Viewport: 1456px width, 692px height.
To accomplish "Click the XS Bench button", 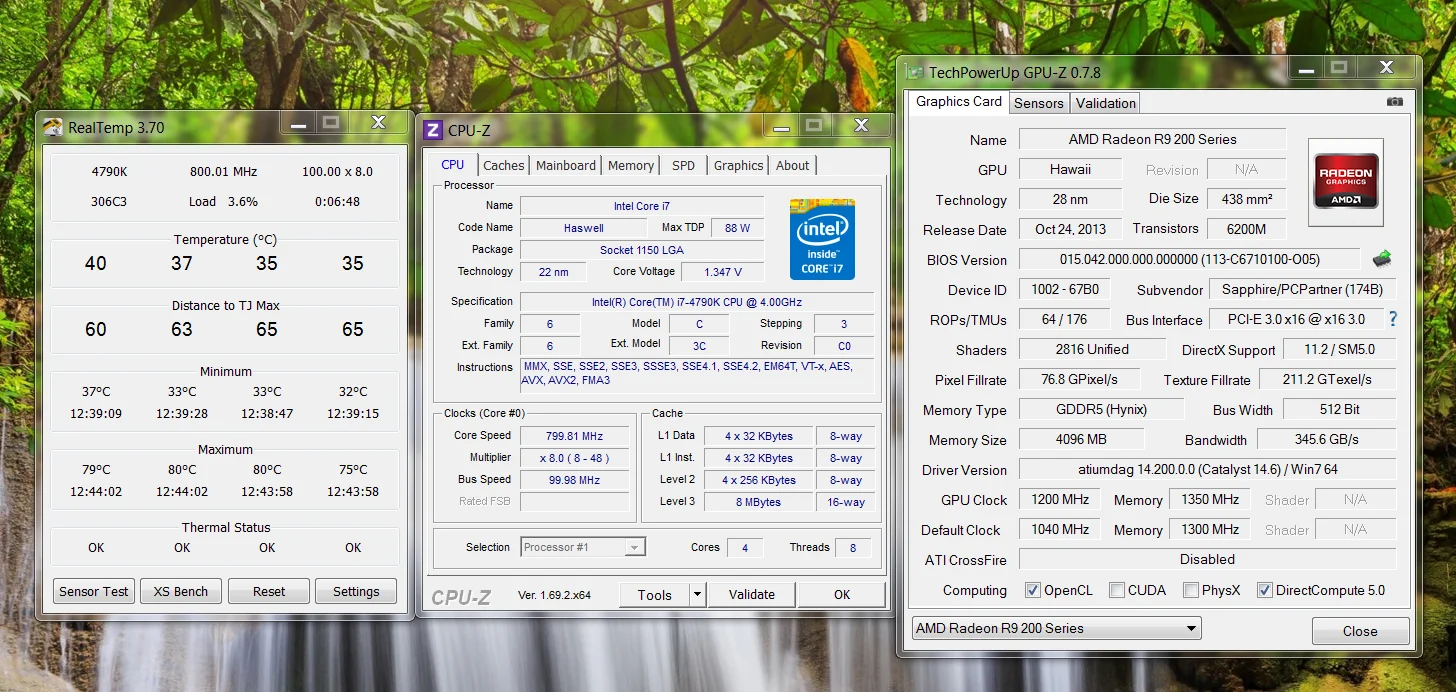I will (x=181, y=591).
